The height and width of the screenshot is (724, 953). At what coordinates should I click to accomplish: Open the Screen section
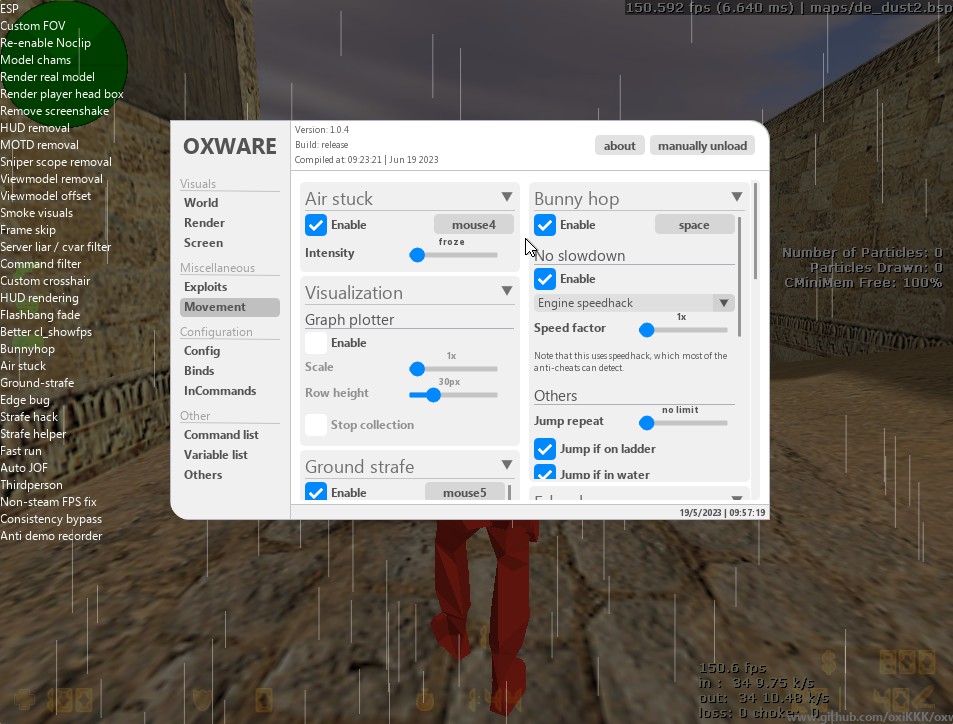tap(204, 243)
